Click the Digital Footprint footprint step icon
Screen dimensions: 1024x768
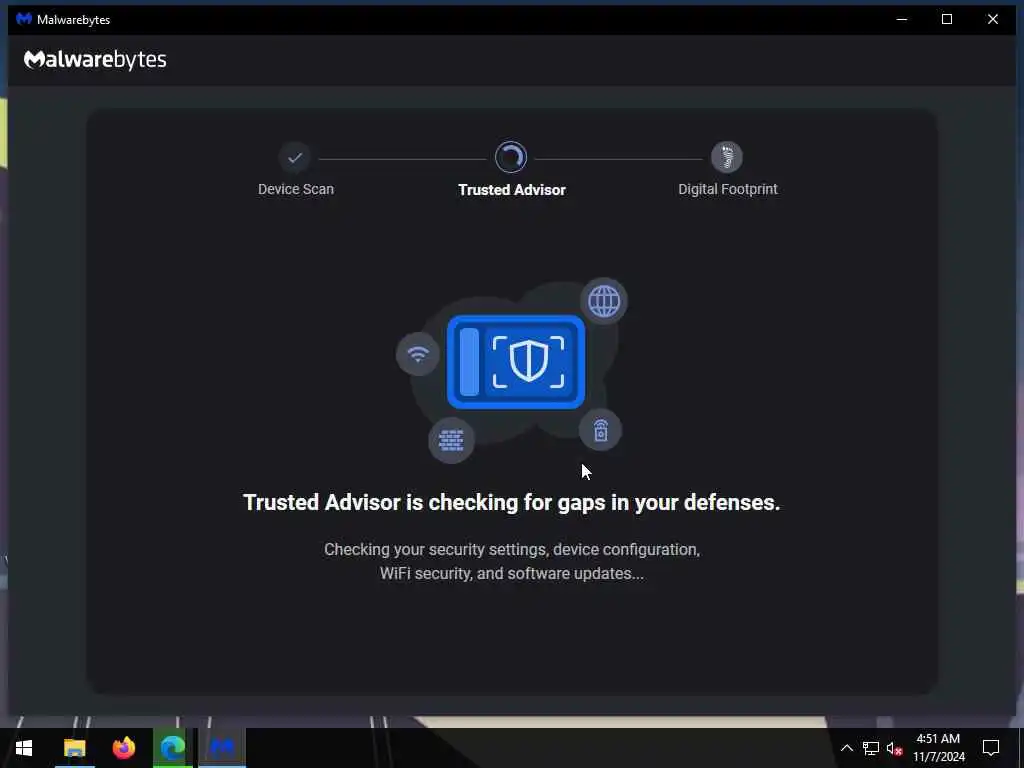click(727, 157)
